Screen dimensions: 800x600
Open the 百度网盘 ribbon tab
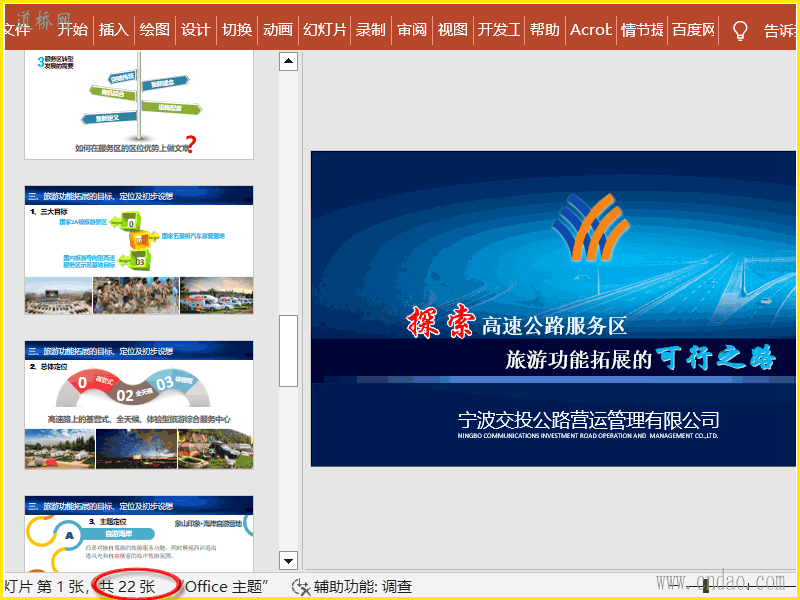tap(693, 30)
